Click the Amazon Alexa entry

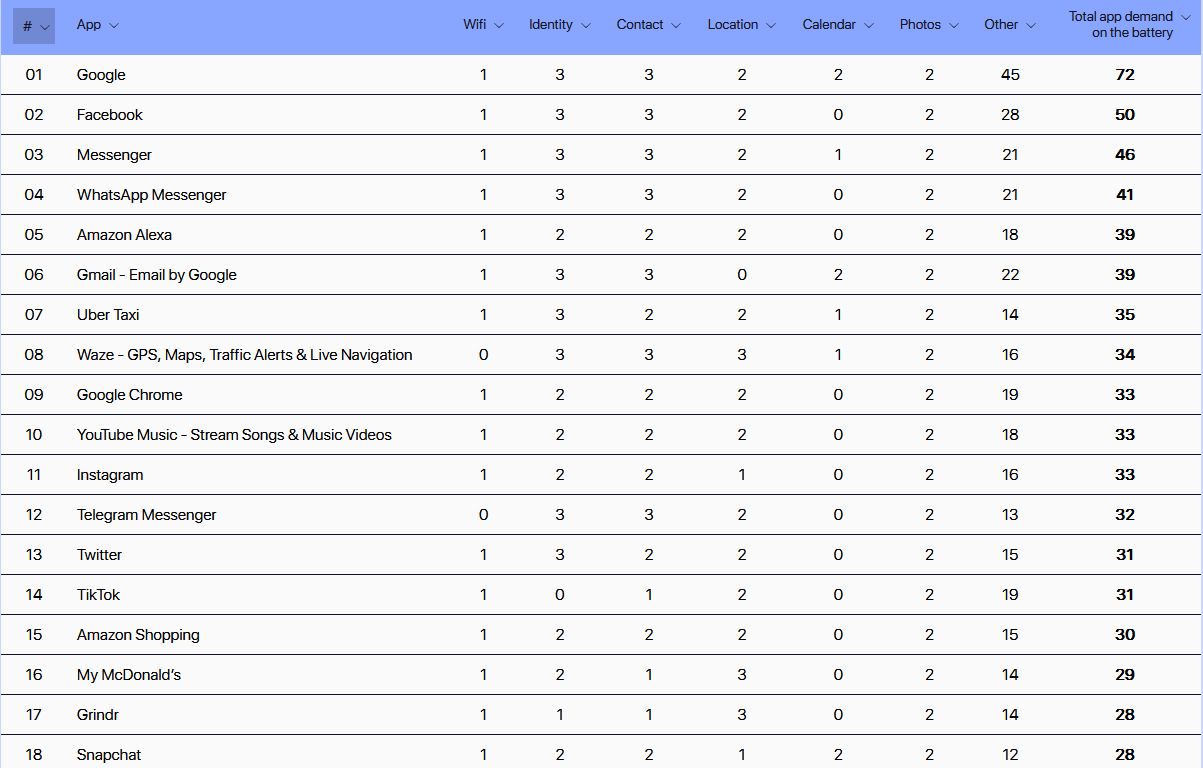coord(124,235)
